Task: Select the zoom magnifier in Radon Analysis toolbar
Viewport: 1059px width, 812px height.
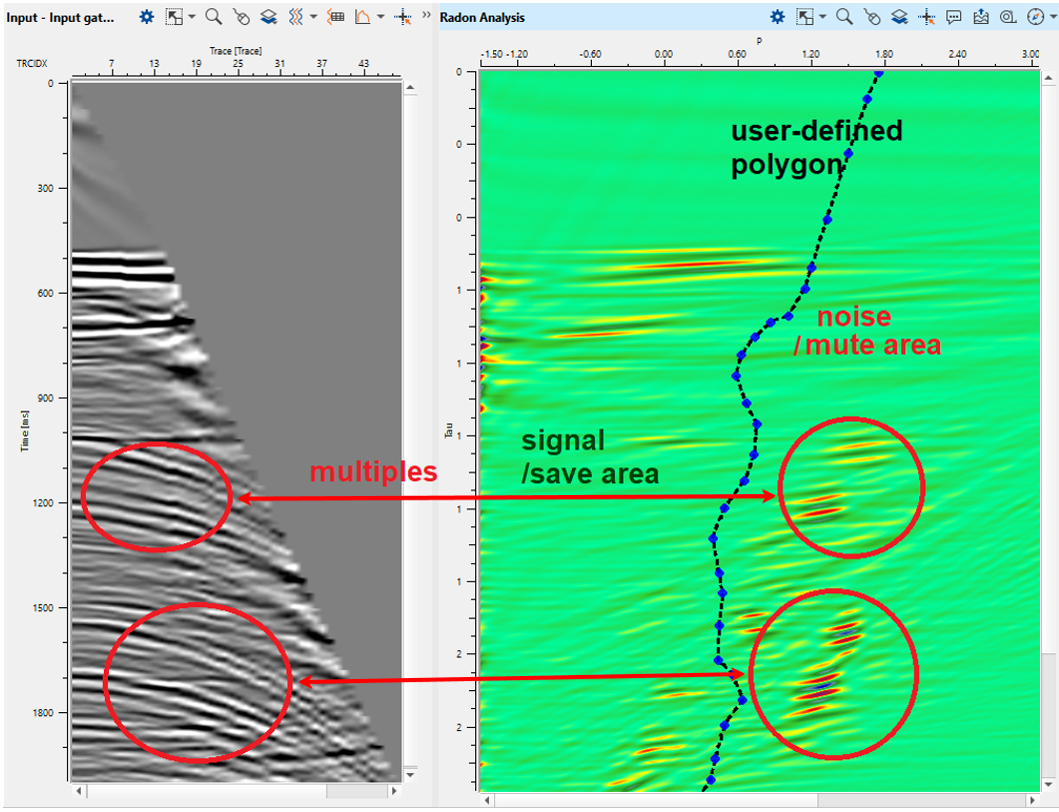Action: click(x=844, y=17)
